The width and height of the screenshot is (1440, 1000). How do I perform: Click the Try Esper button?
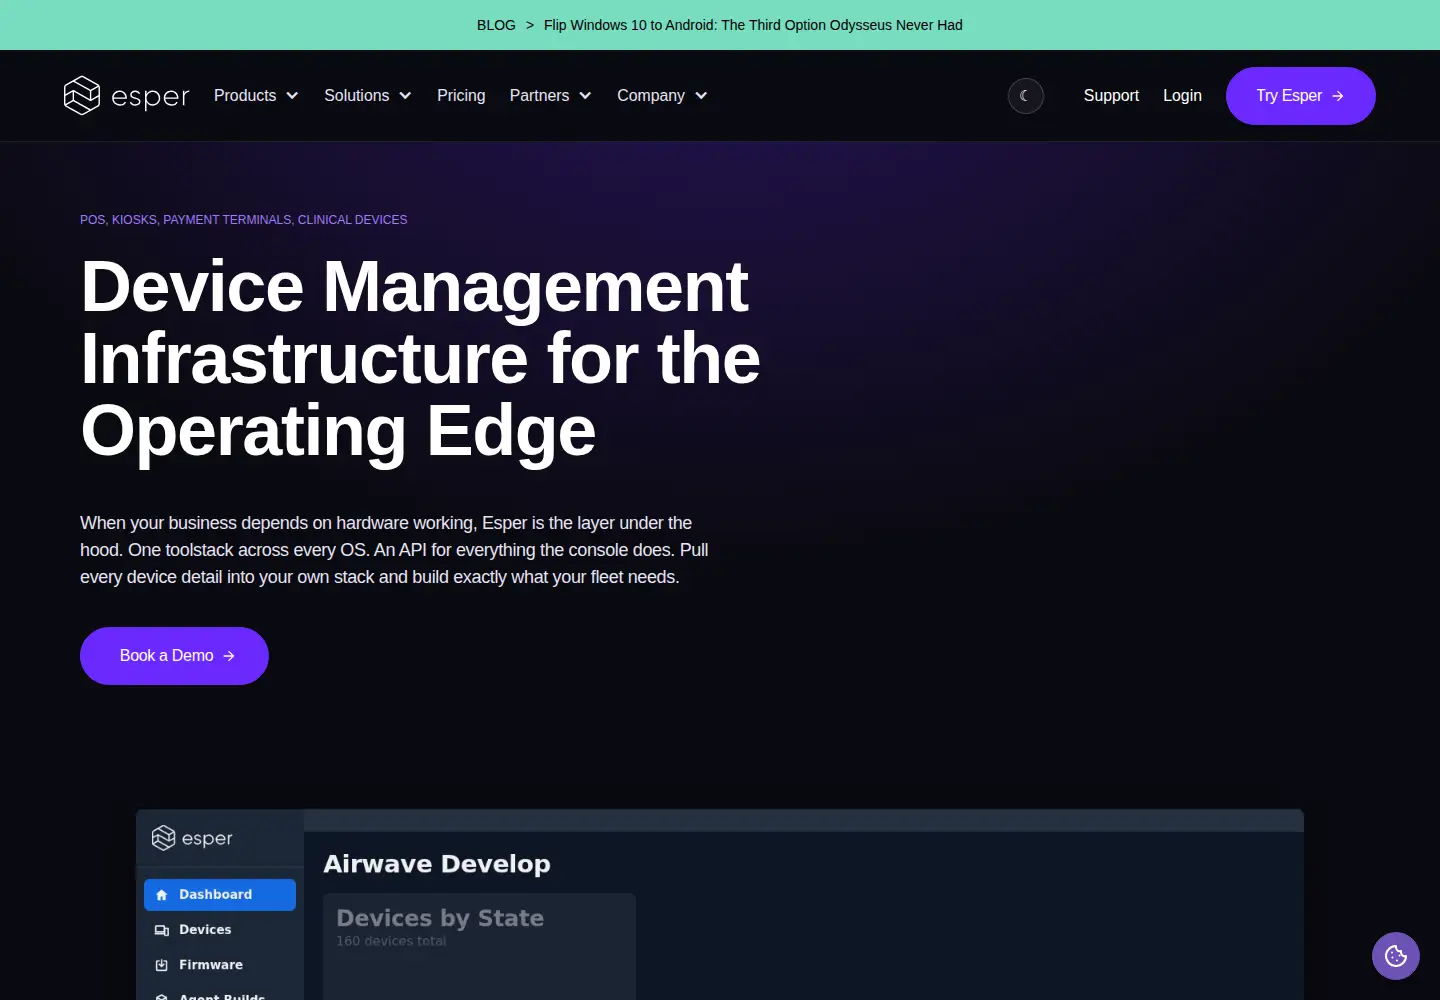click(x=1301, y=96)
